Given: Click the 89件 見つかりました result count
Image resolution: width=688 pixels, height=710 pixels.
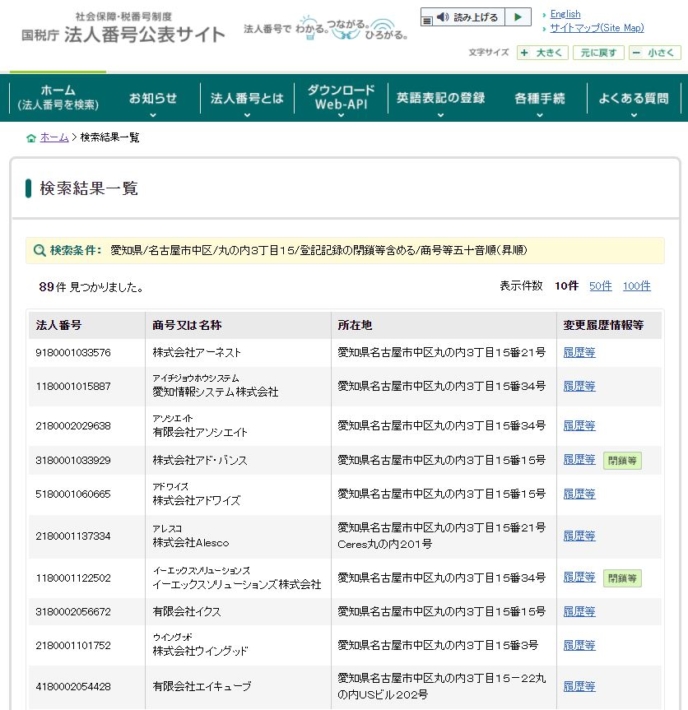Looking at the screenshot, I should point(91,287).
